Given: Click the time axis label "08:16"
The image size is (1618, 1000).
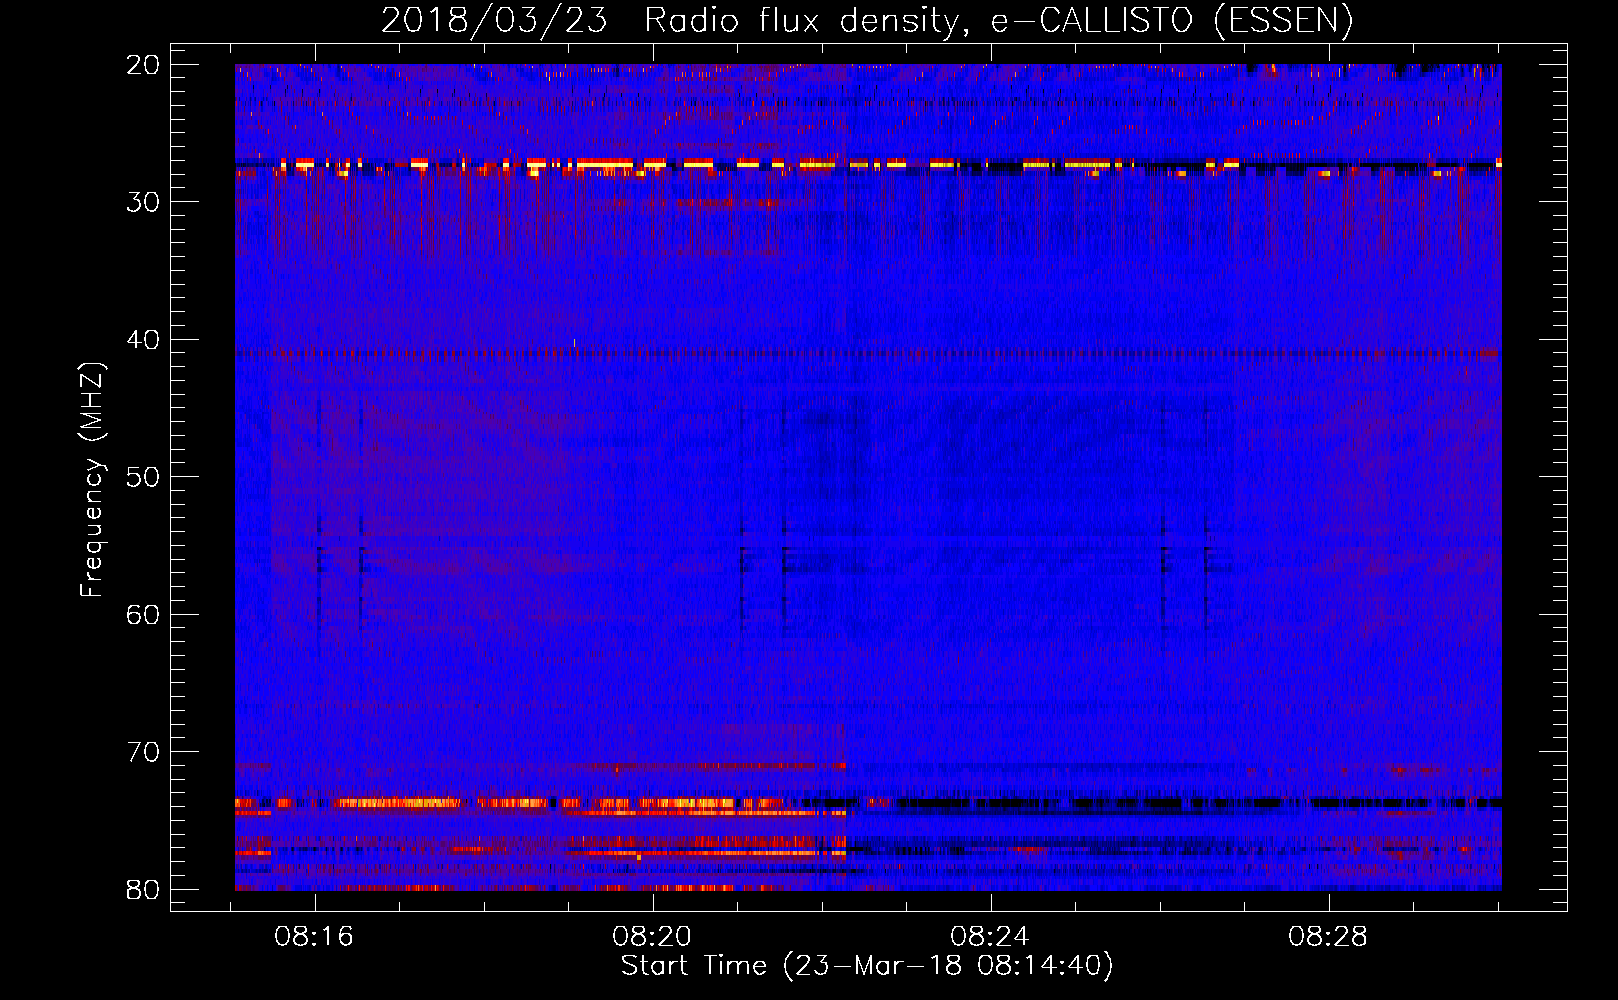Looking at the screenshot, I should tap(315, 937).
